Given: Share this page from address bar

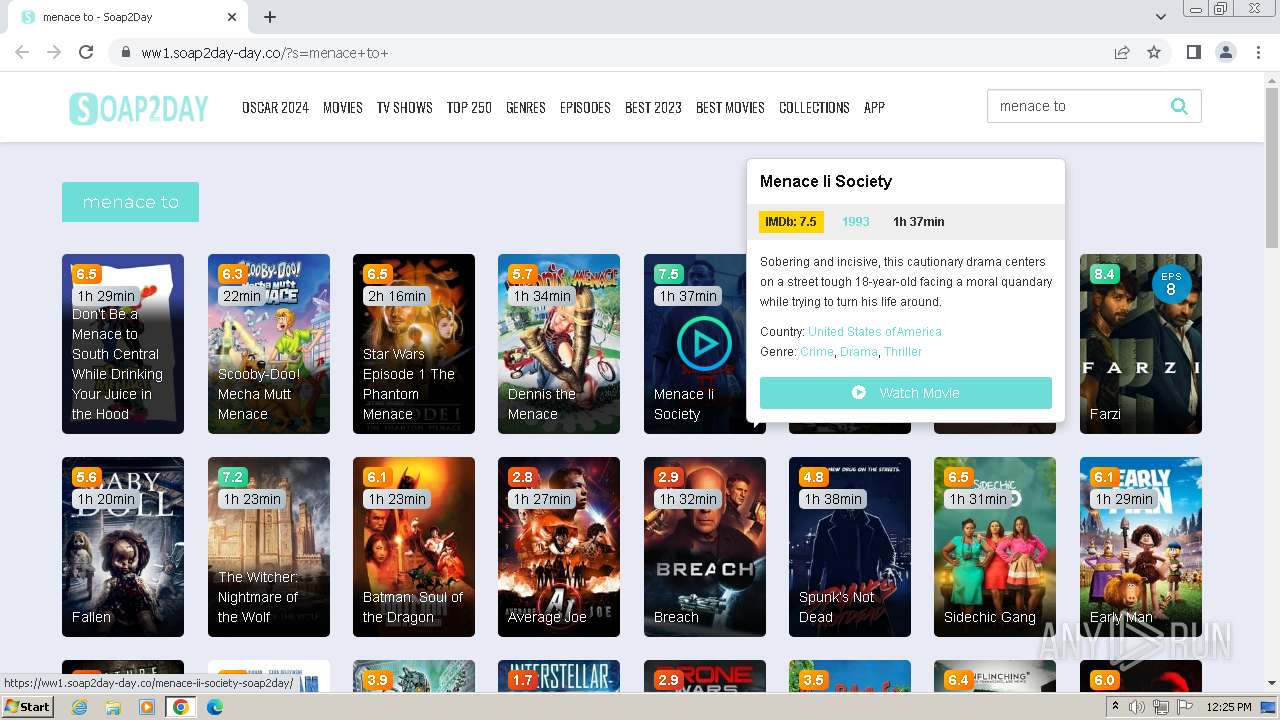Looking at the screenshot, I should (x=1122, y=52).
